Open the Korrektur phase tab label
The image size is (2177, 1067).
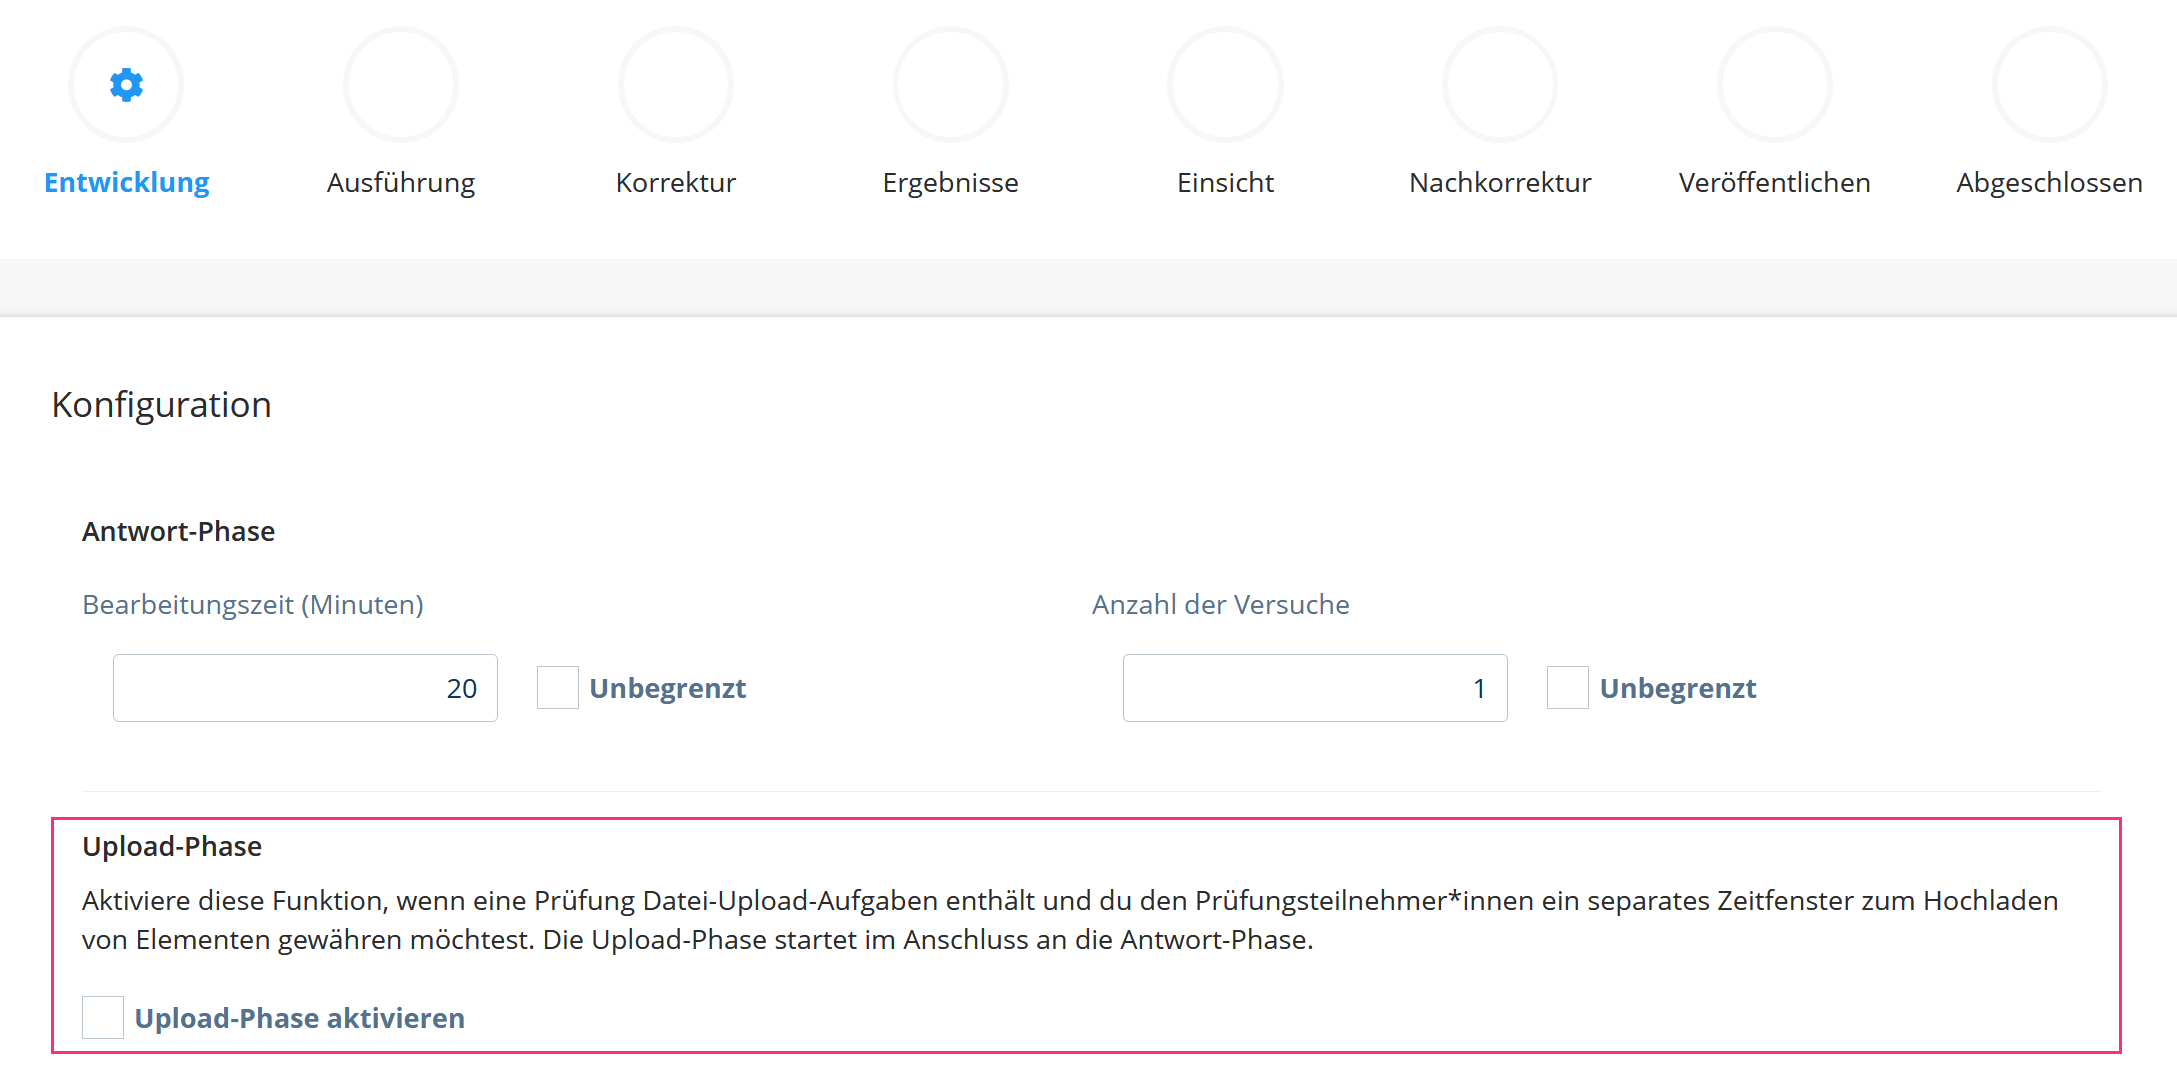(x=675, y=182)
